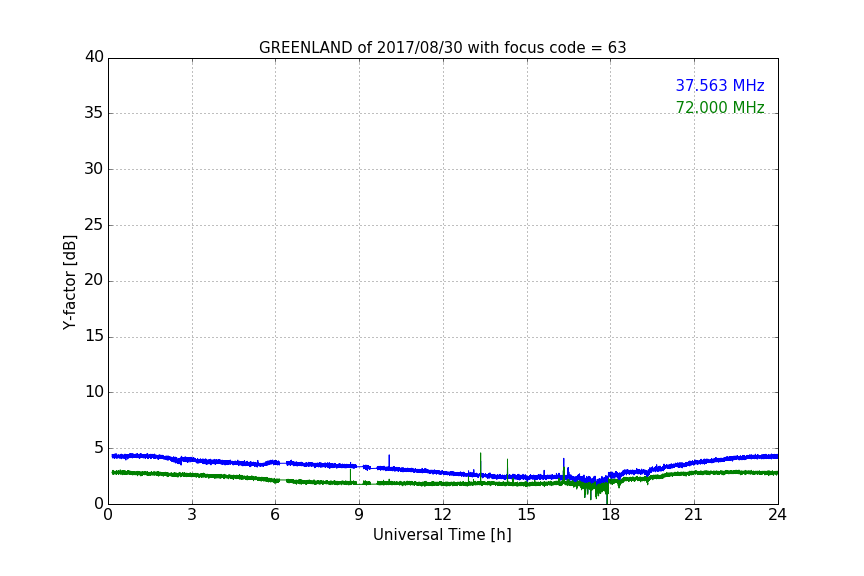Click the y-axis tick label '25'

coord(94,225)
